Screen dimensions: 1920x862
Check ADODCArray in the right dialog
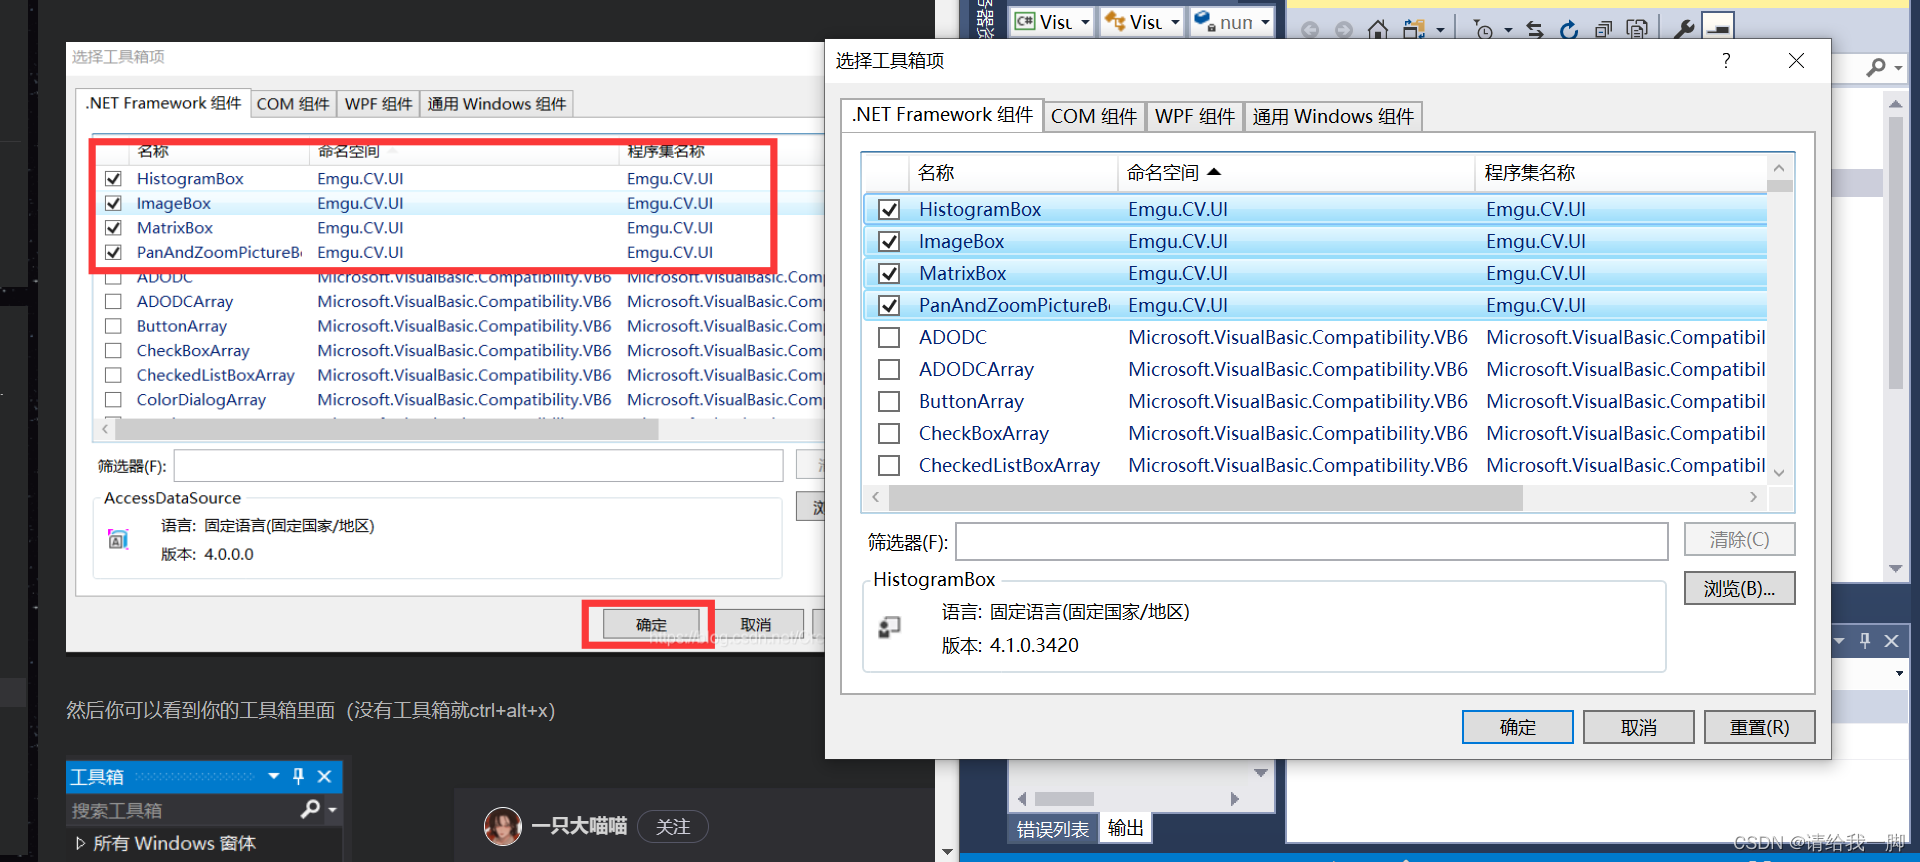pos(888,369)
